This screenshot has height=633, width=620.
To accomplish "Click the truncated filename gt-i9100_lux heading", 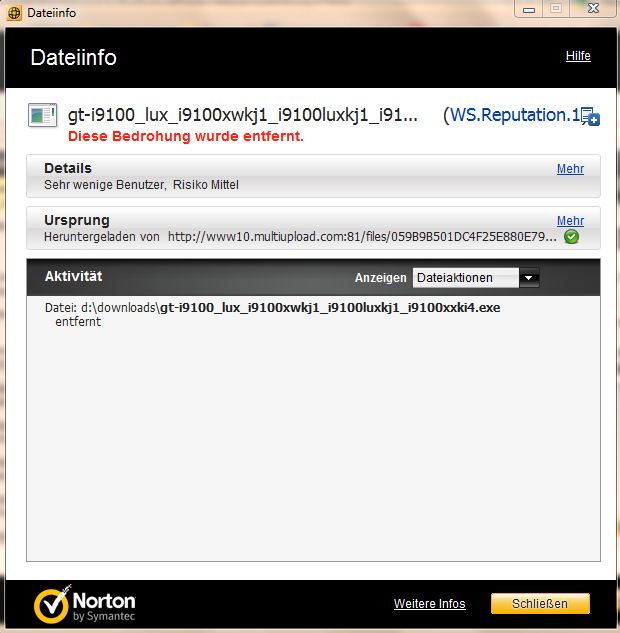I will click(243, 115).
